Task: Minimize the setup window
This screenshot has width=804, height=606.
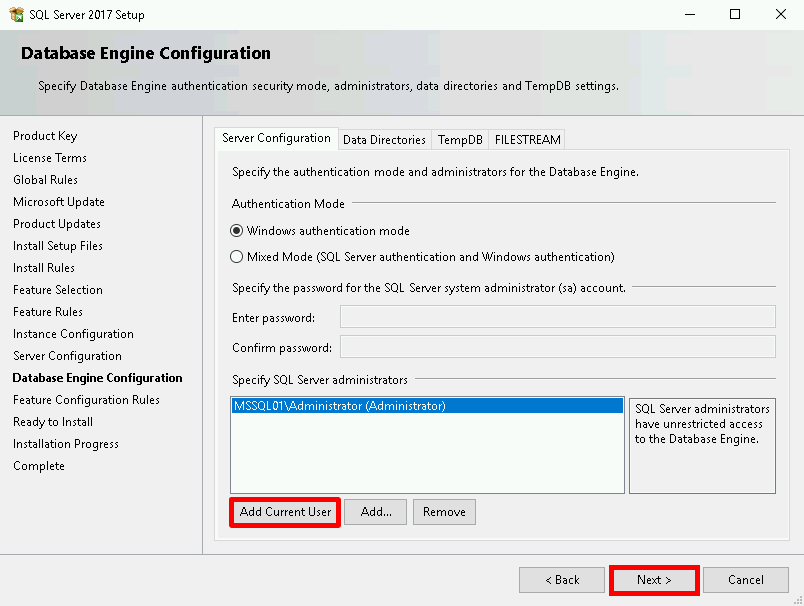Action: click(689, 15)
